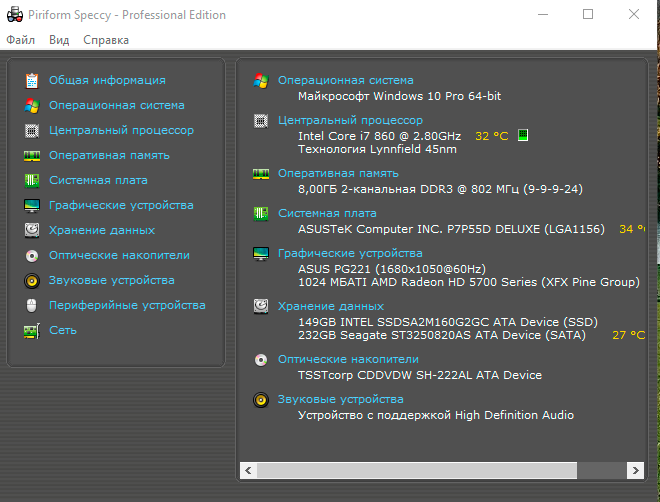Viewport: 660px width, 502px height.
Task: Click the 27 °C drive temperature
Action: [x=628, y=335]
